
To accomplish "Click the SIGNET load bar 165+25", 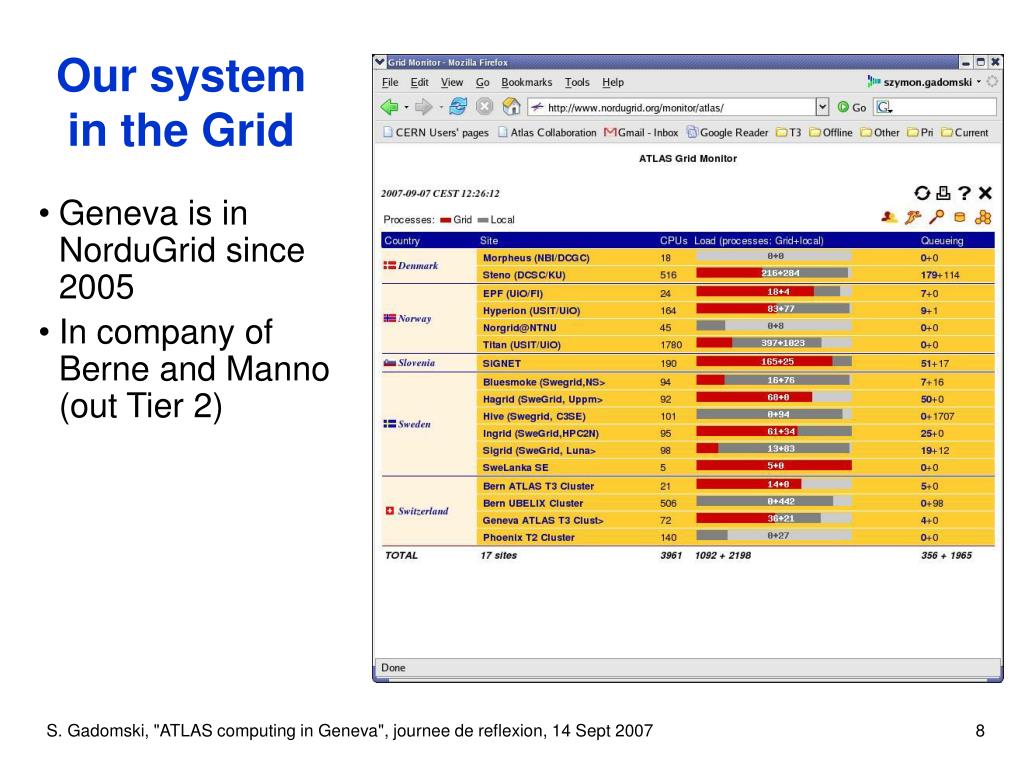I will pyautogui.click(x=774, y=361).
